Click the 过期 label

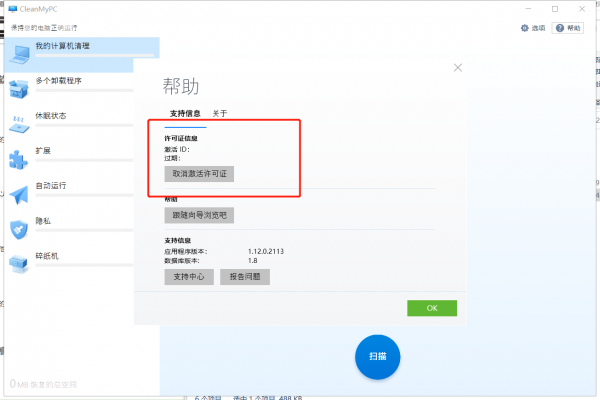pos(172,158)
